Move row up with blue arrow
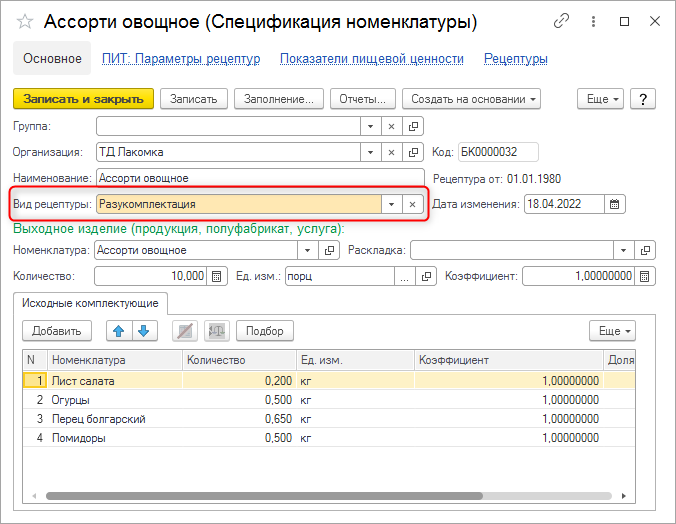 pos(119,331)
